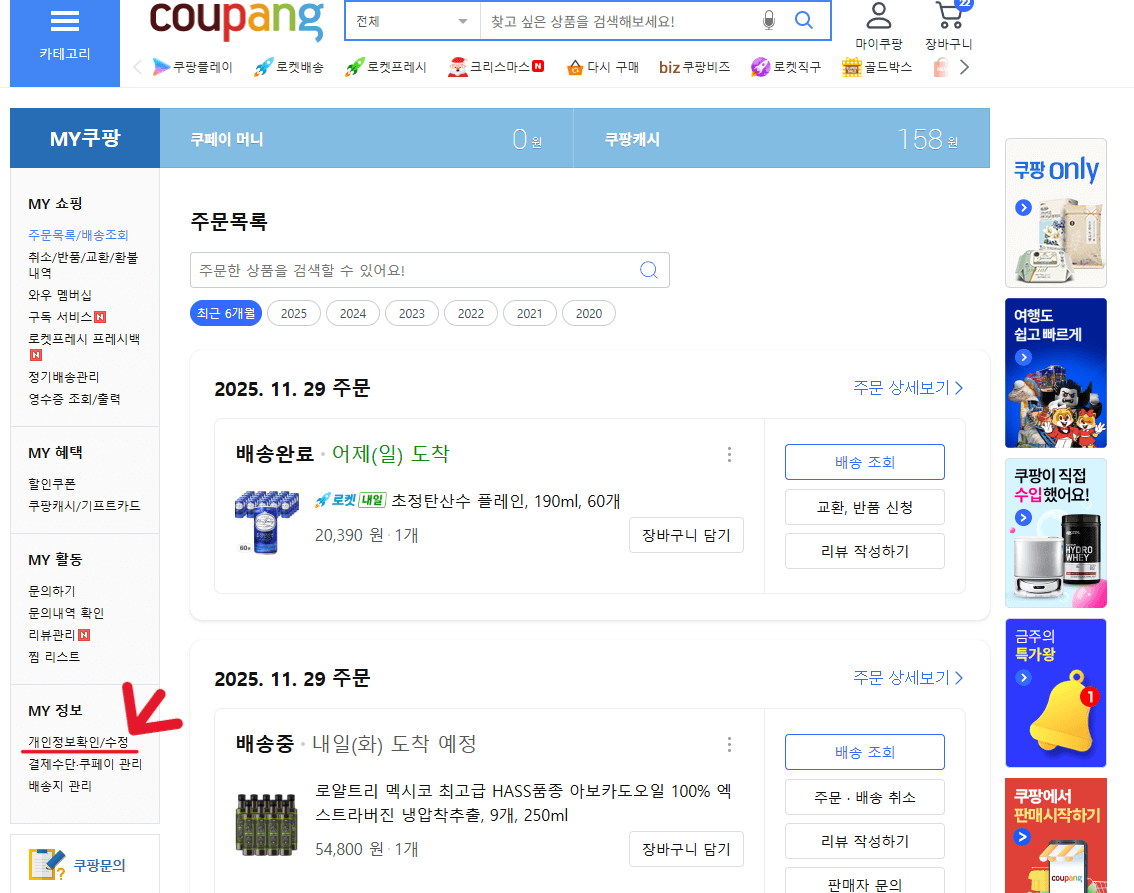1134x893 pixels.
Task: Select the 2020 year filter
Action: click(589, 313)
